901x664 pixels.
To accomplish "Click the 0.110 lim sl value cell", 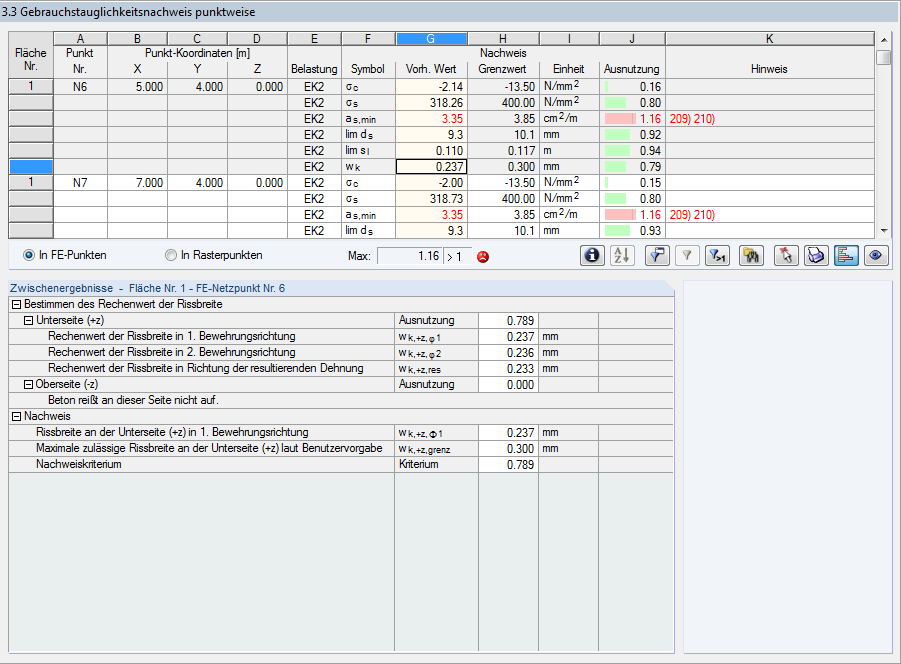I will coord(431,151).
